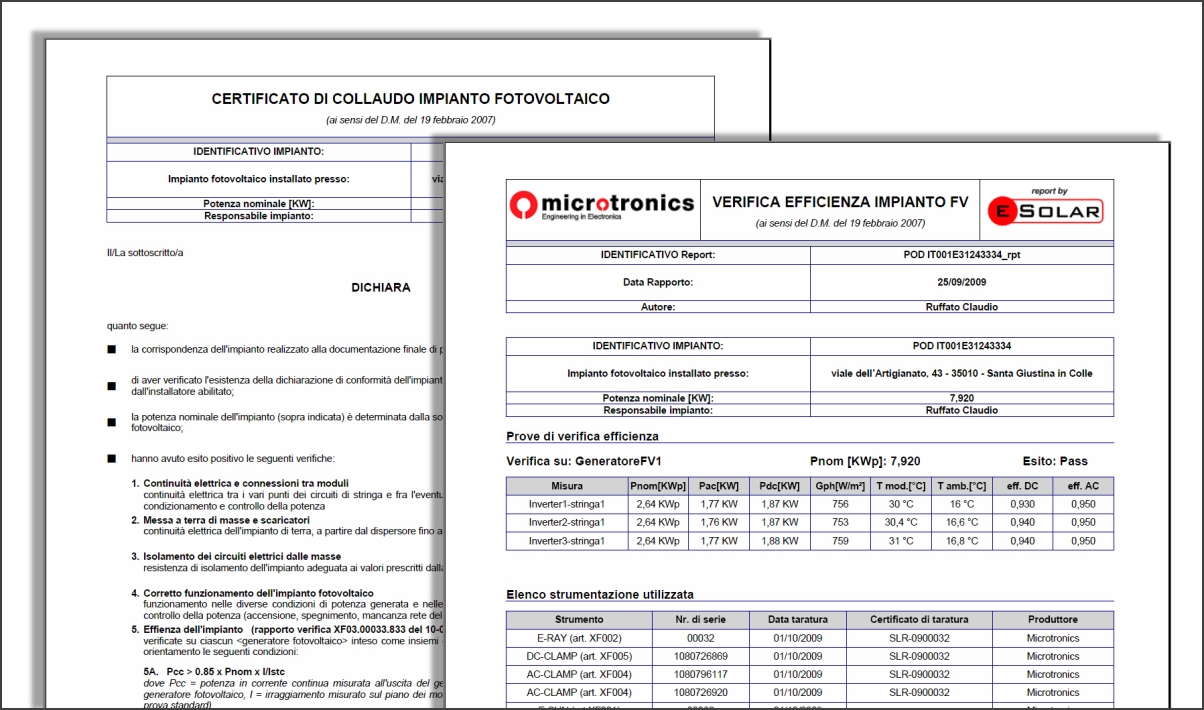Select the Inverter3-stringa1 table row label
Image resolution: width=1204 pixels, height=710 pixels.
point(567,541)
